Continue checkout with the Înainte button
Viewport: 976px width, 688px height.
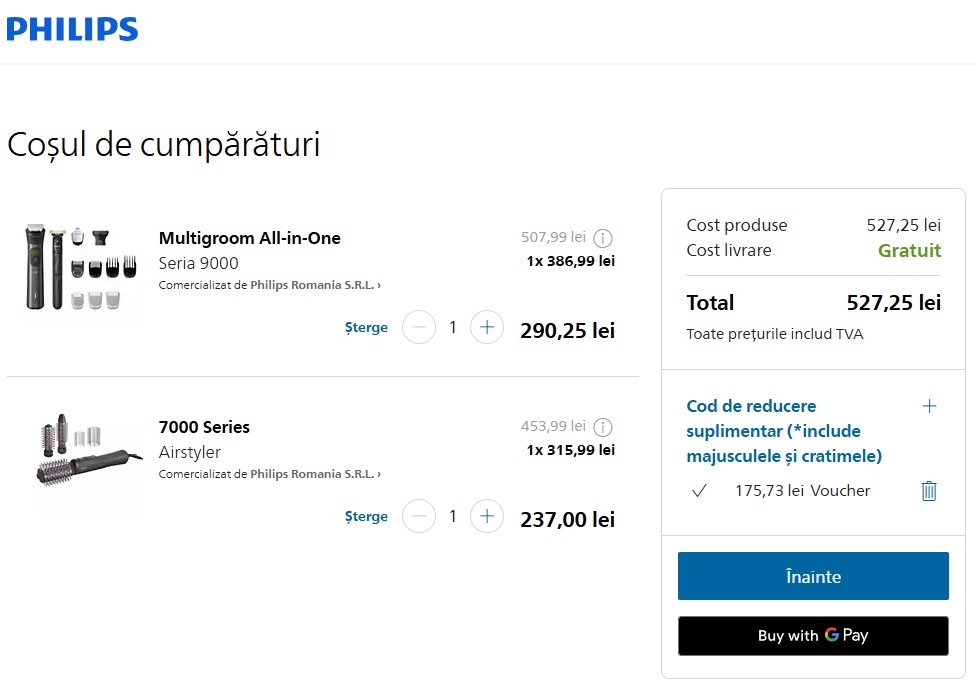coord(813,576)
